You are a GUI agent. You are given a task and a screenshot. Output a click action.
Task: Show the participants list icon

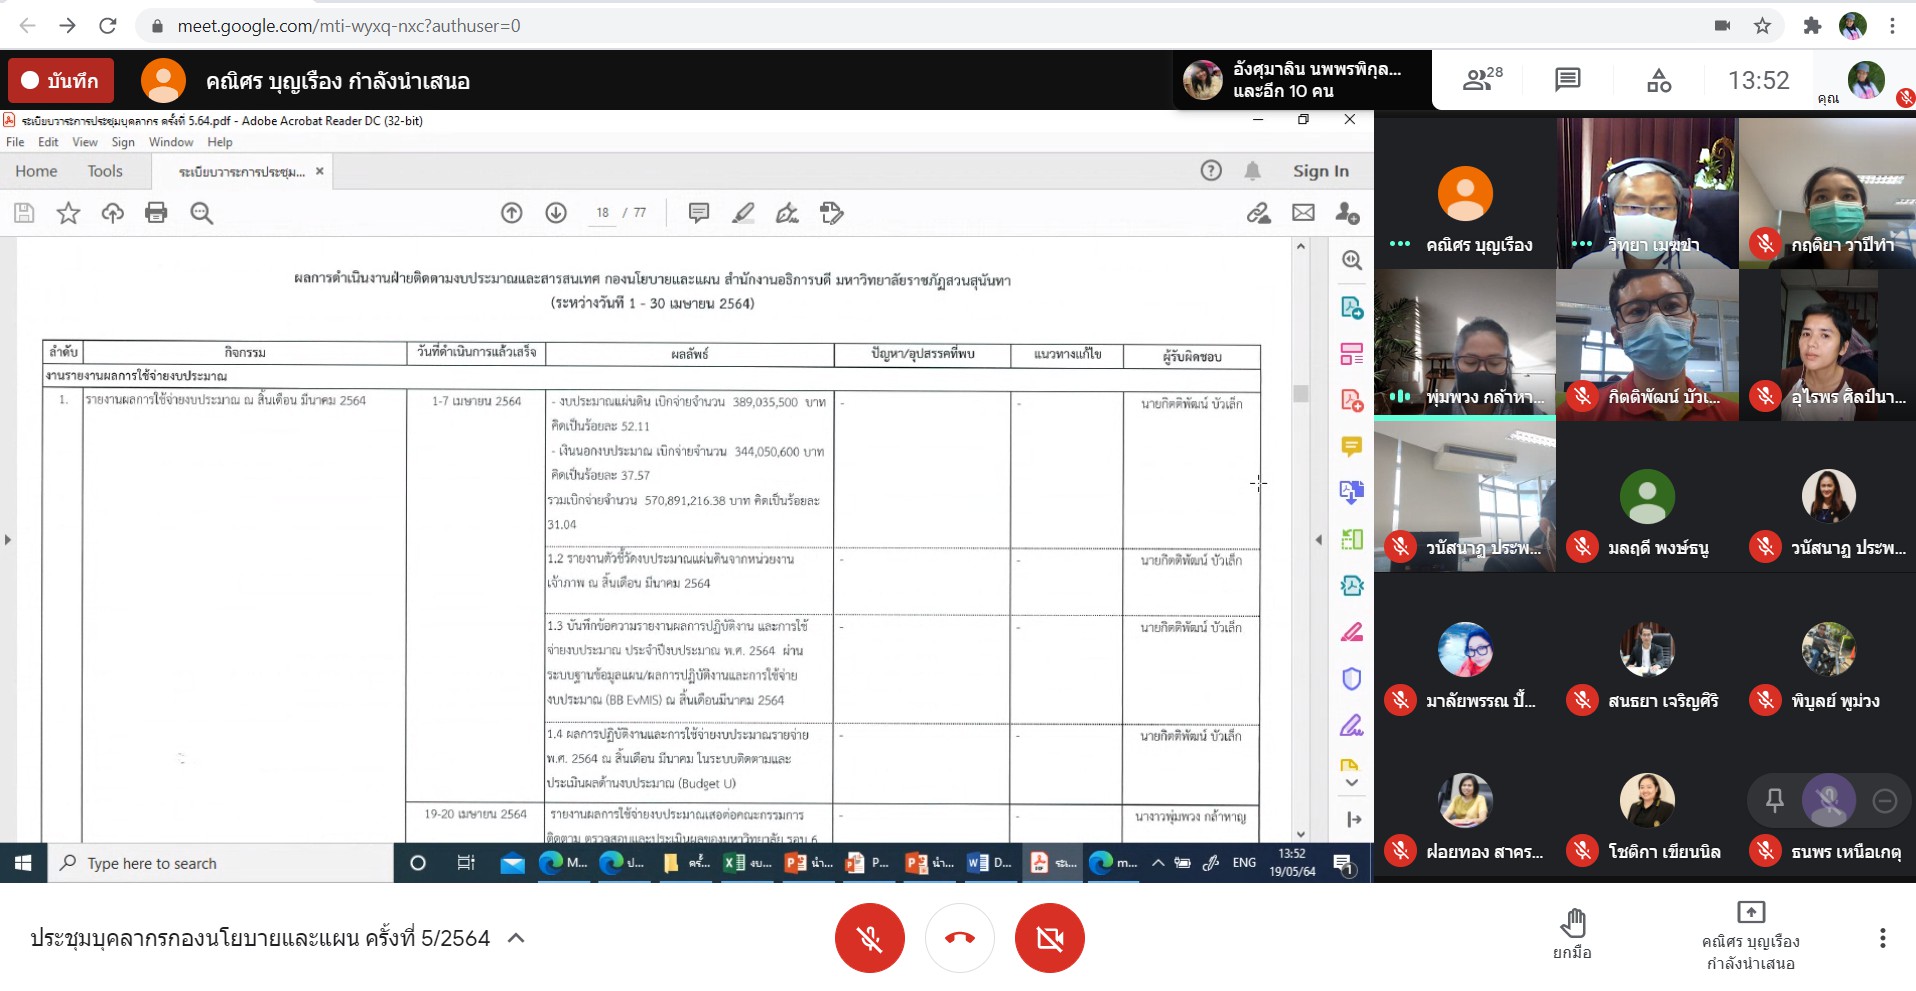pyautogui.click(x=1481, y=80)
